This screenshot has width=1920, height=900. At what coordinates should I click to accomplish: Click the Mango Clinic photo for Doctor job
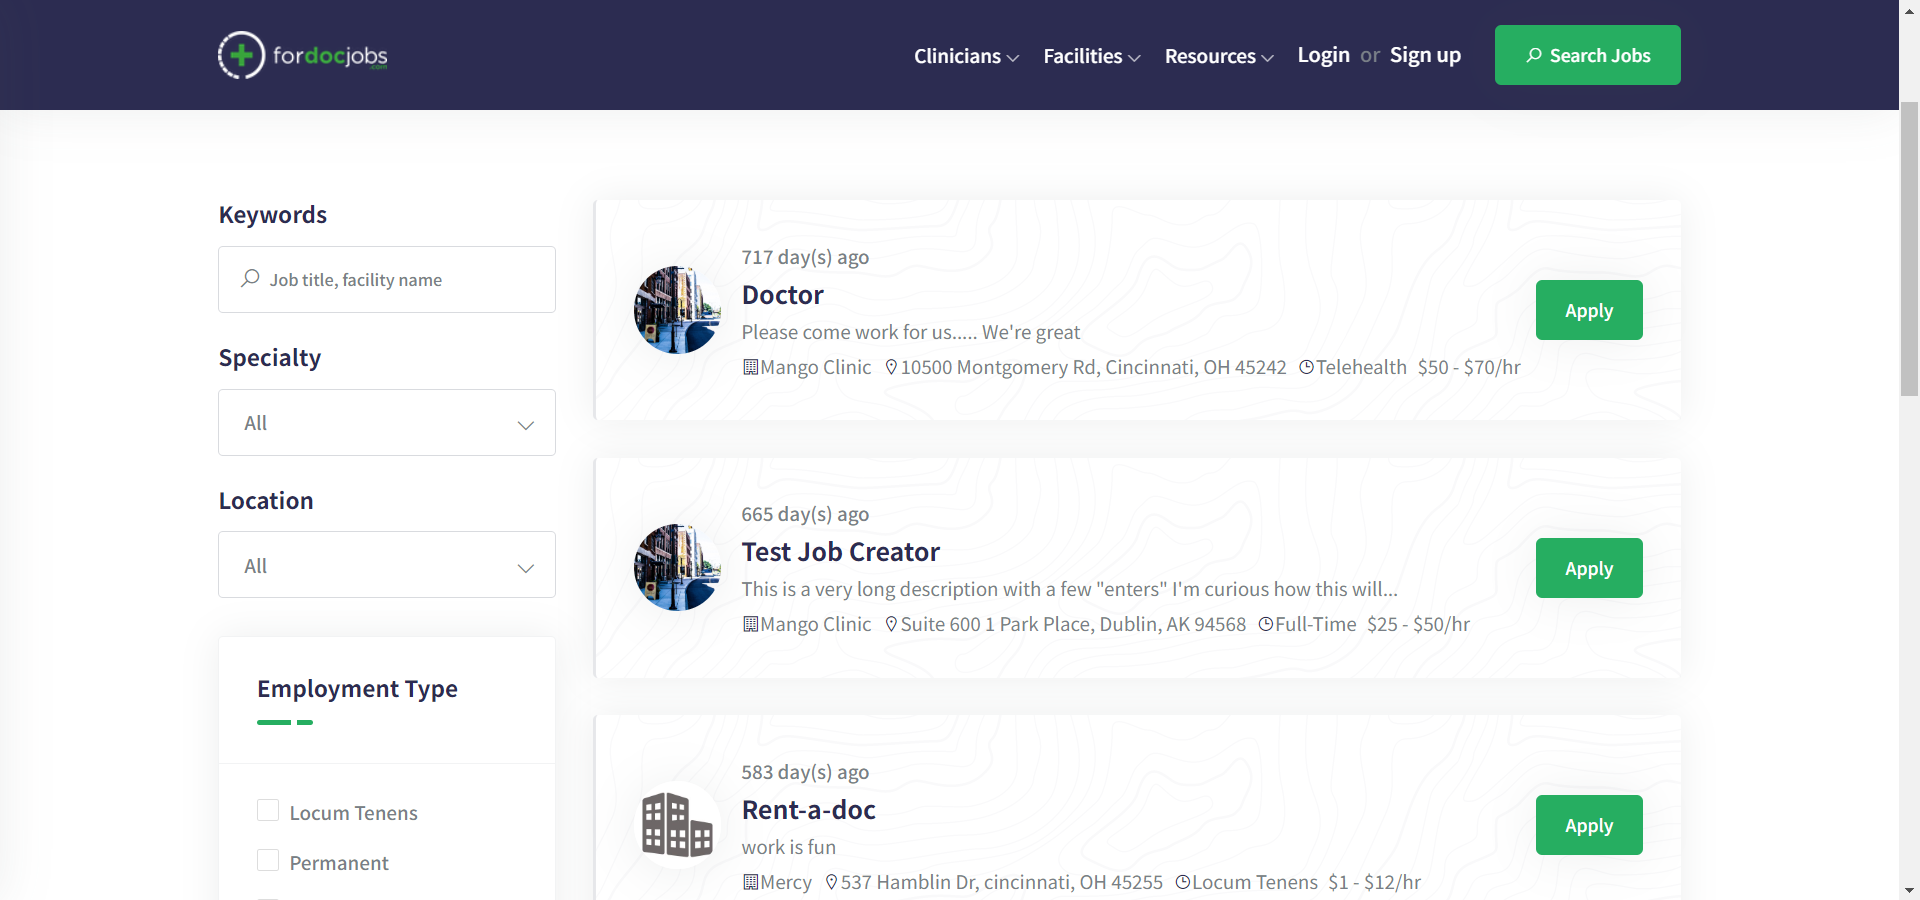tap(677, 310)
